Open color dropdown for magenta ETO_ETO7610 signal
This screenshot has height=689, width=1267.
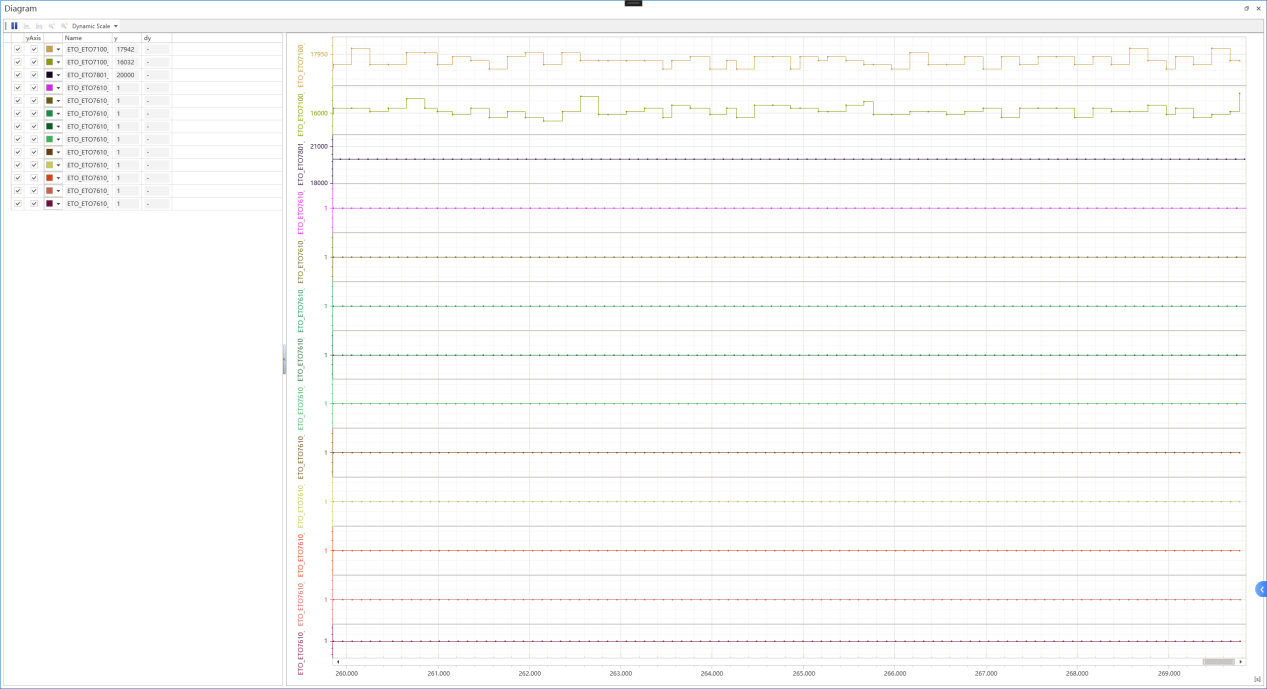click(58, 88)
